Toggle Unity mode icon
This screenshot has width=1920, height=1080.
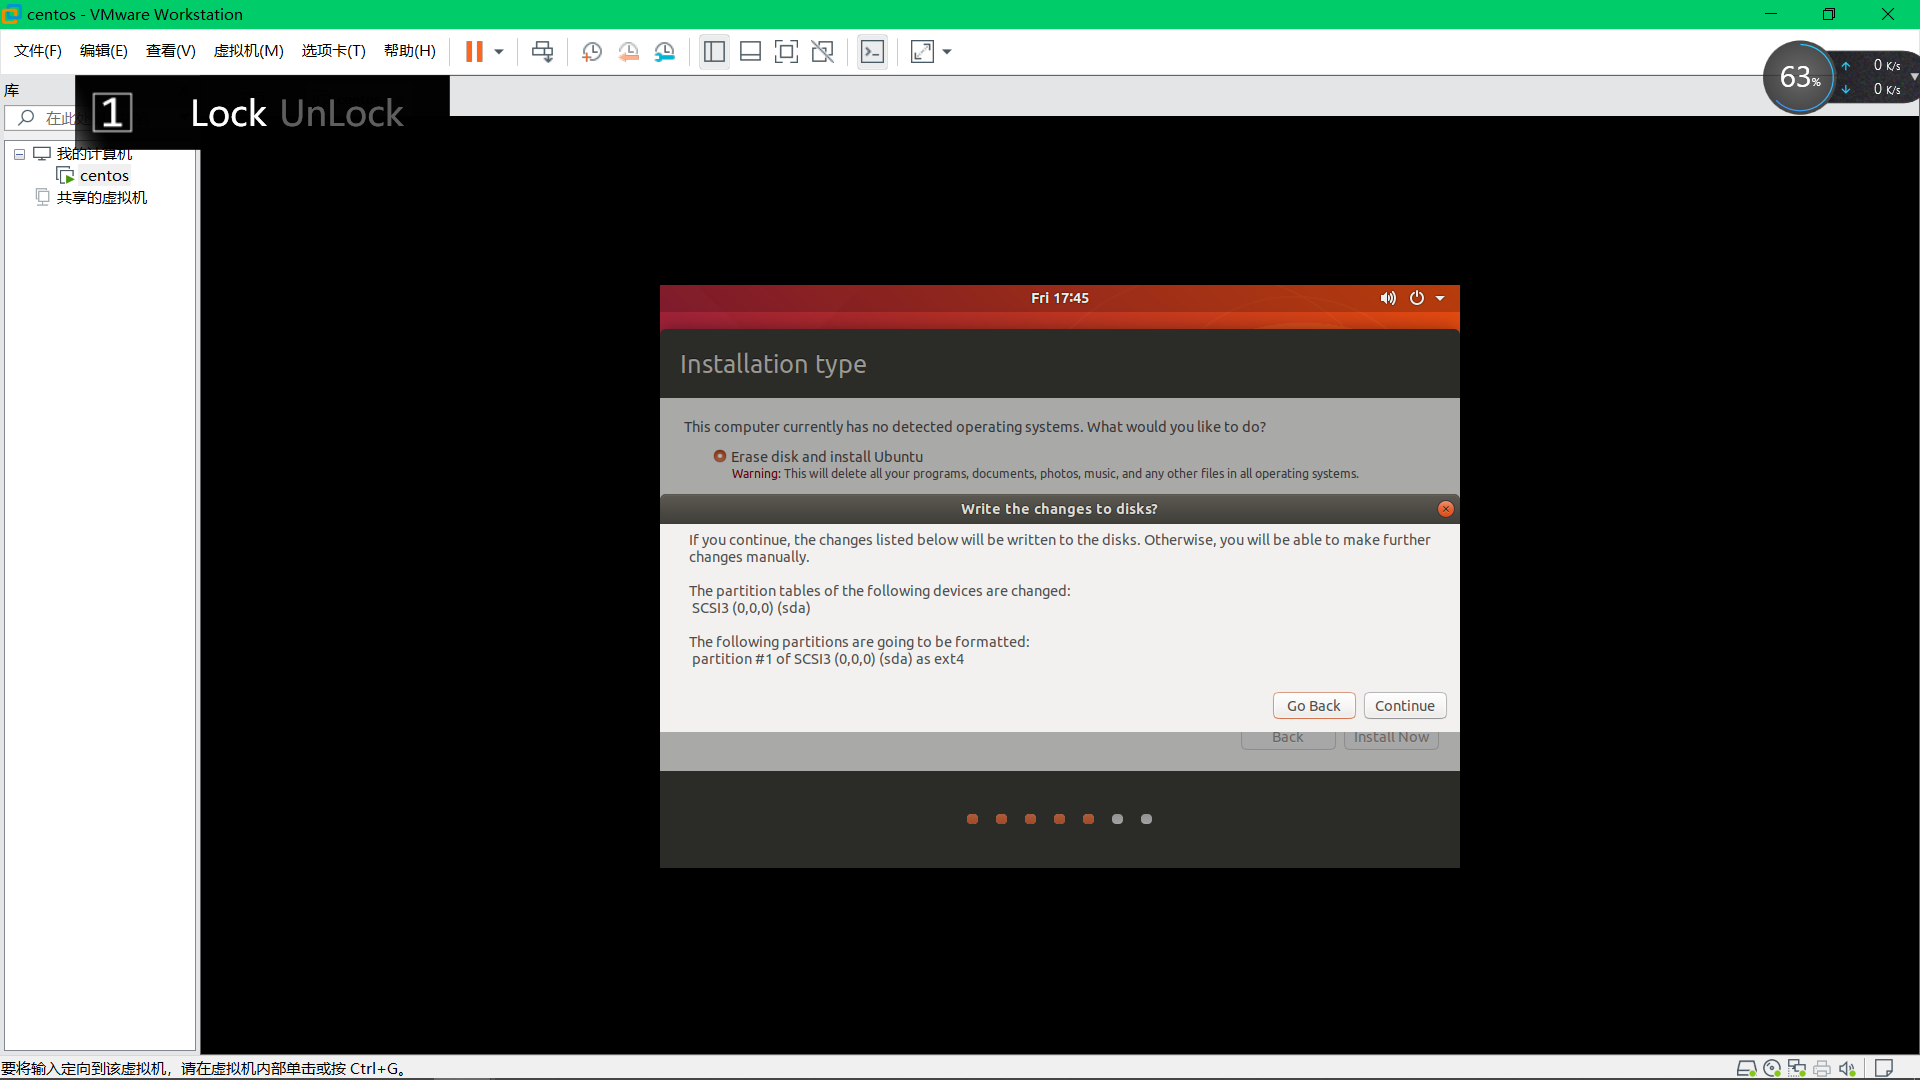click(x=822, y=52)
